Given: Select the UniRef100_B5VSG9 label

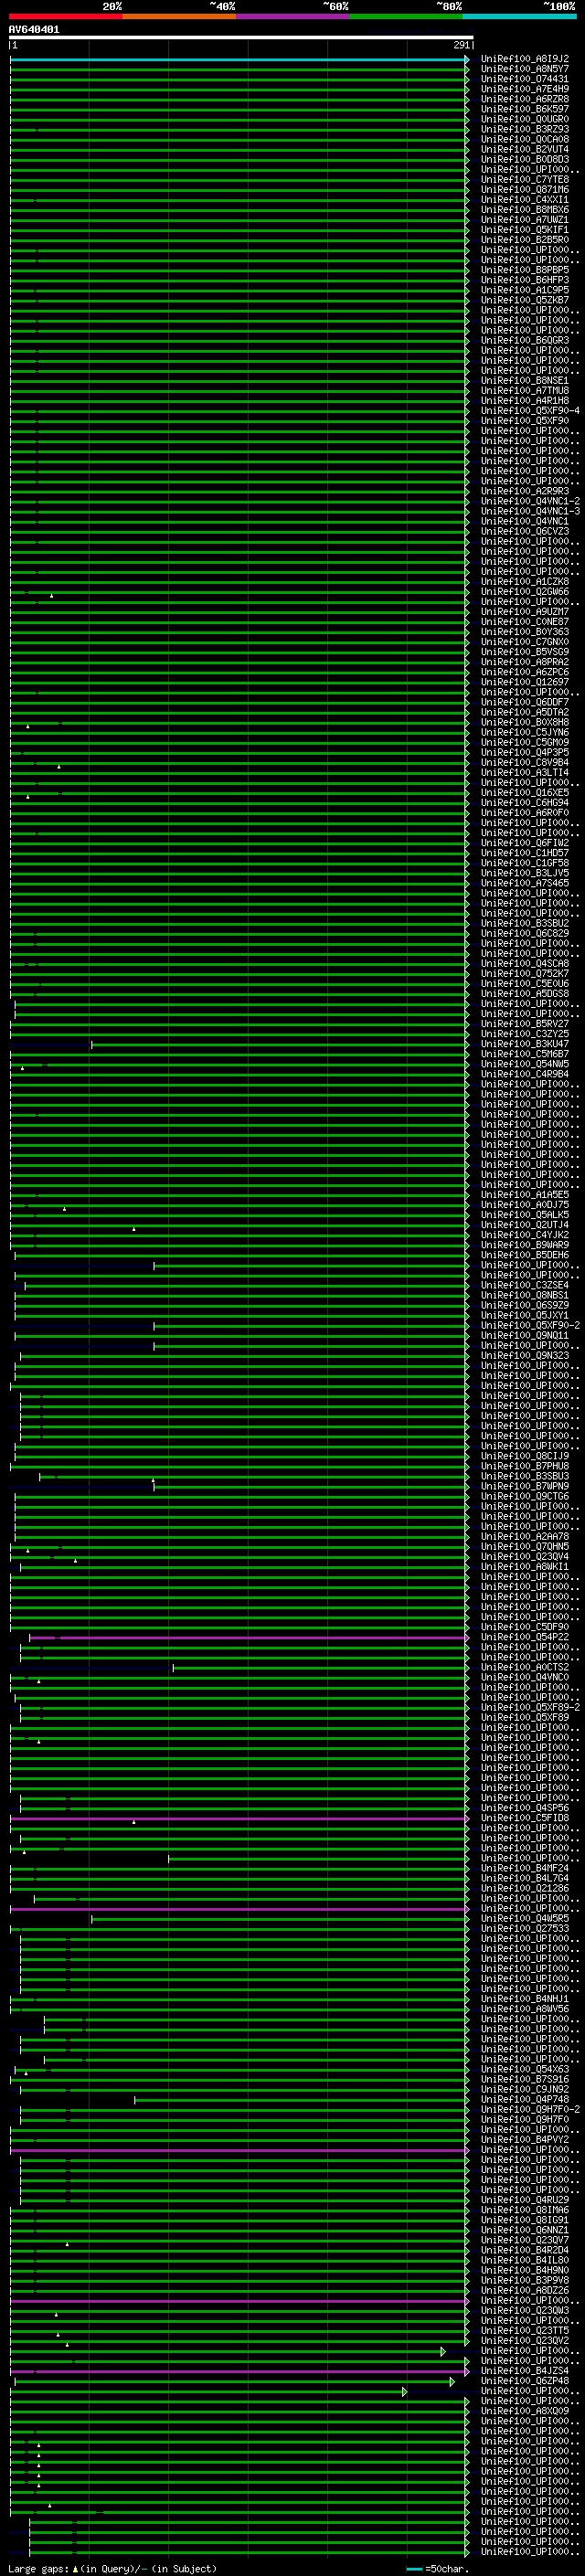Looking at the screenshot, I should (525, 652).
